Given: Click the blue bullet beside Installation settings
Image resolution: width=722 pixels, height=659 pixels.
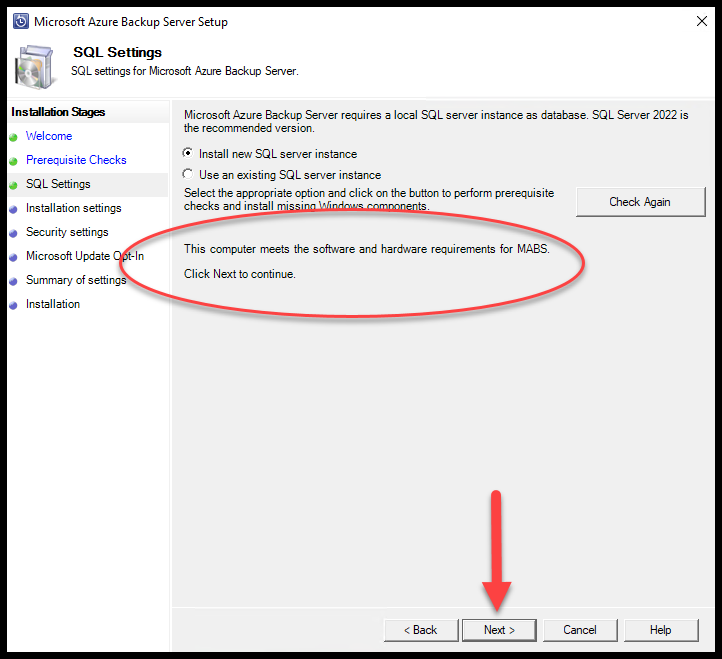Looking at the screenshot, I should click(x=14, y=209).
